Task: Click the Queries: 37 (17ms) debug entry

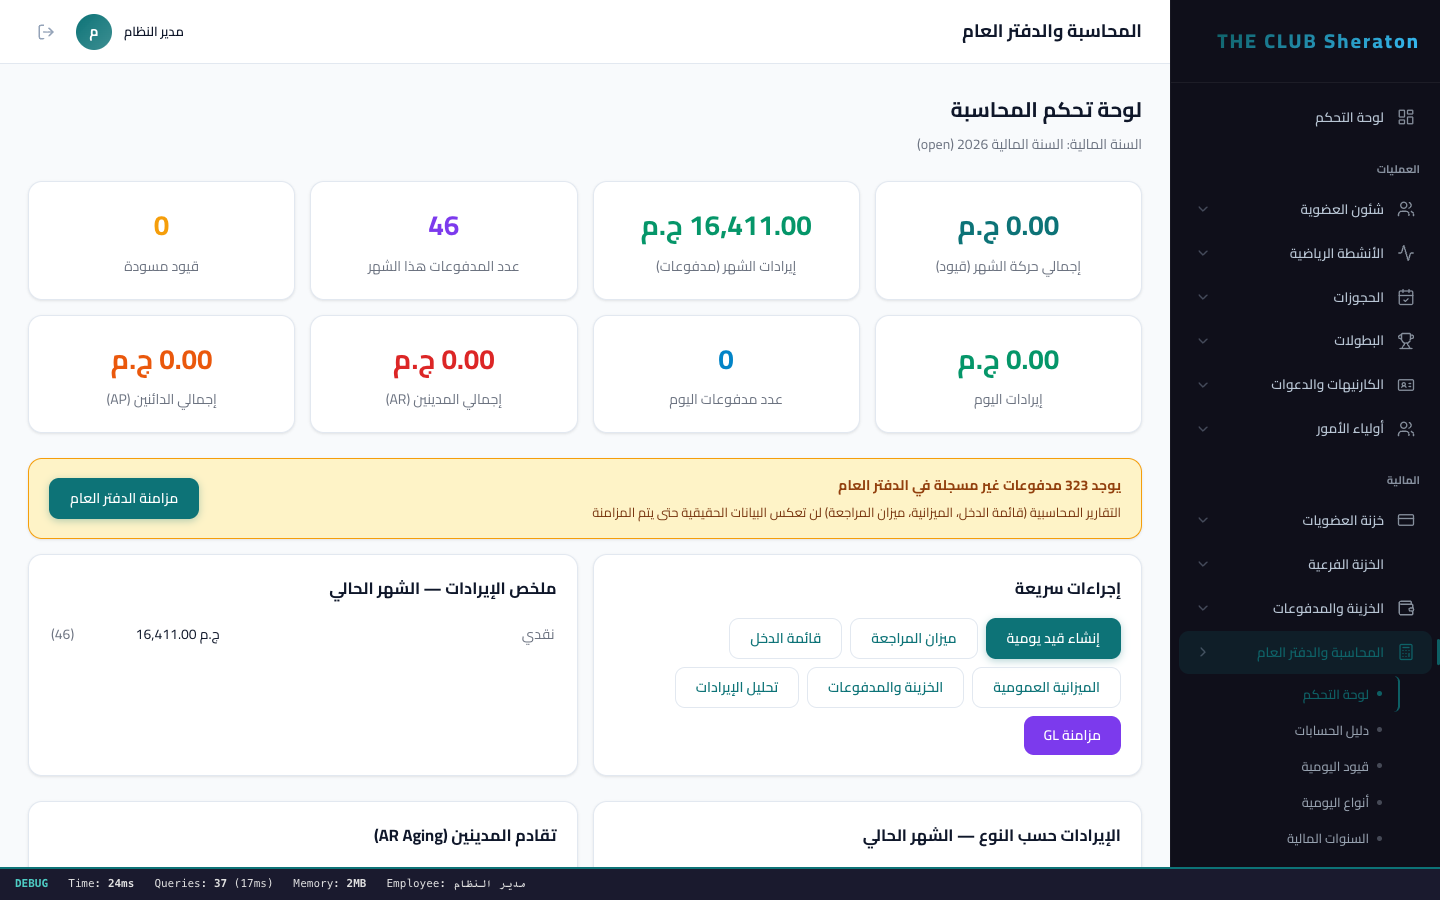Action: [214, 883]
